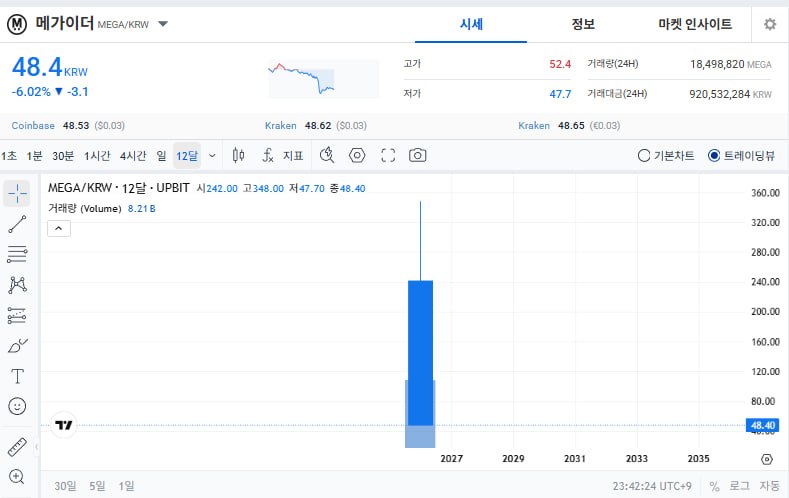Select the 1분 interval

coord(34,155)
